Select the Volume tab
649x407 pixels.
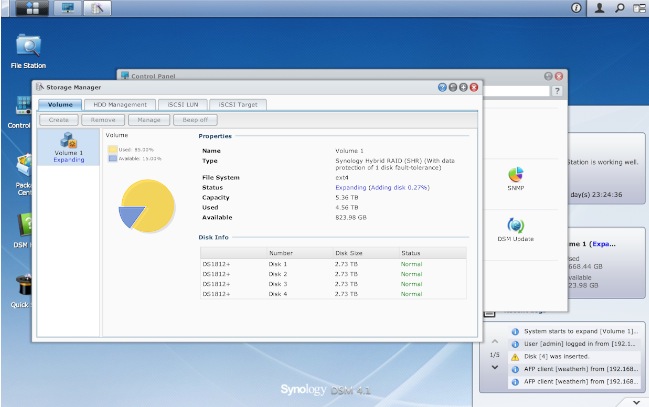pyautogui.click(x=60, y=105)
